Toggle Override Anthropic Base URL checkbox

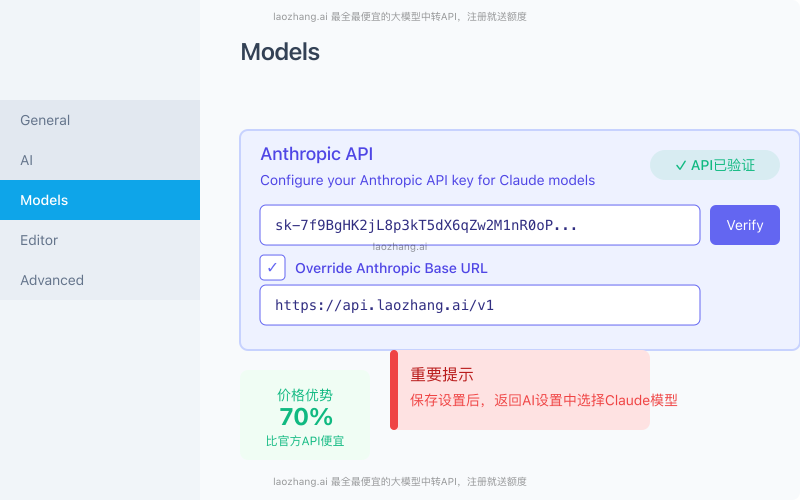point(272,267)
